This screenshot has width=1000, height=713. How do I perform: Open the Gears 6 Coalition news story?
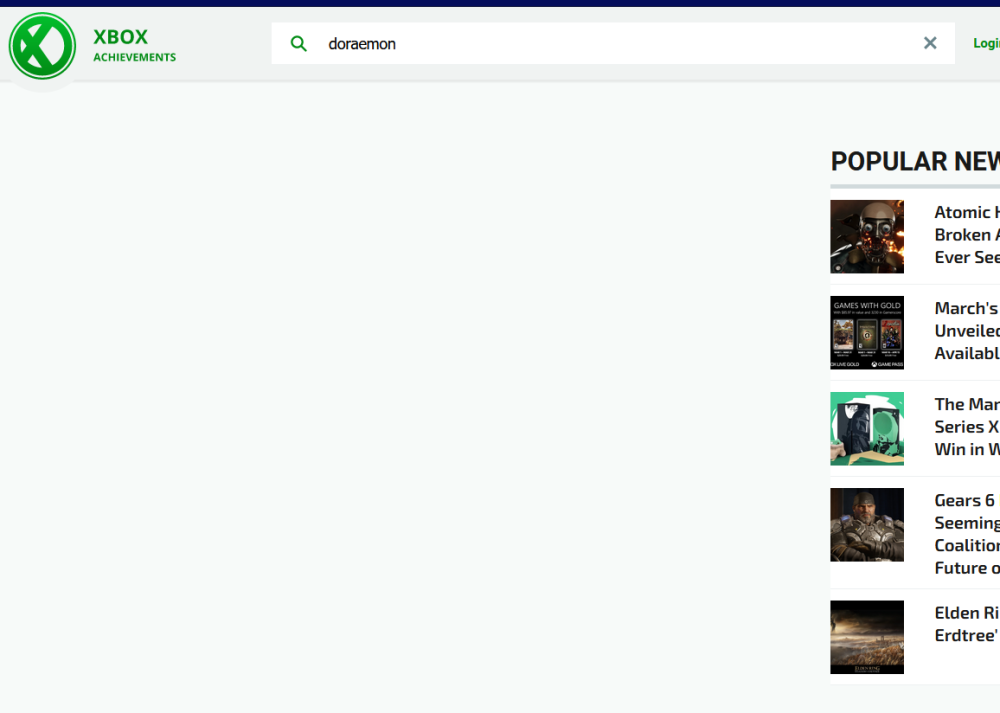pyautogui.click(x=965, y=533)
